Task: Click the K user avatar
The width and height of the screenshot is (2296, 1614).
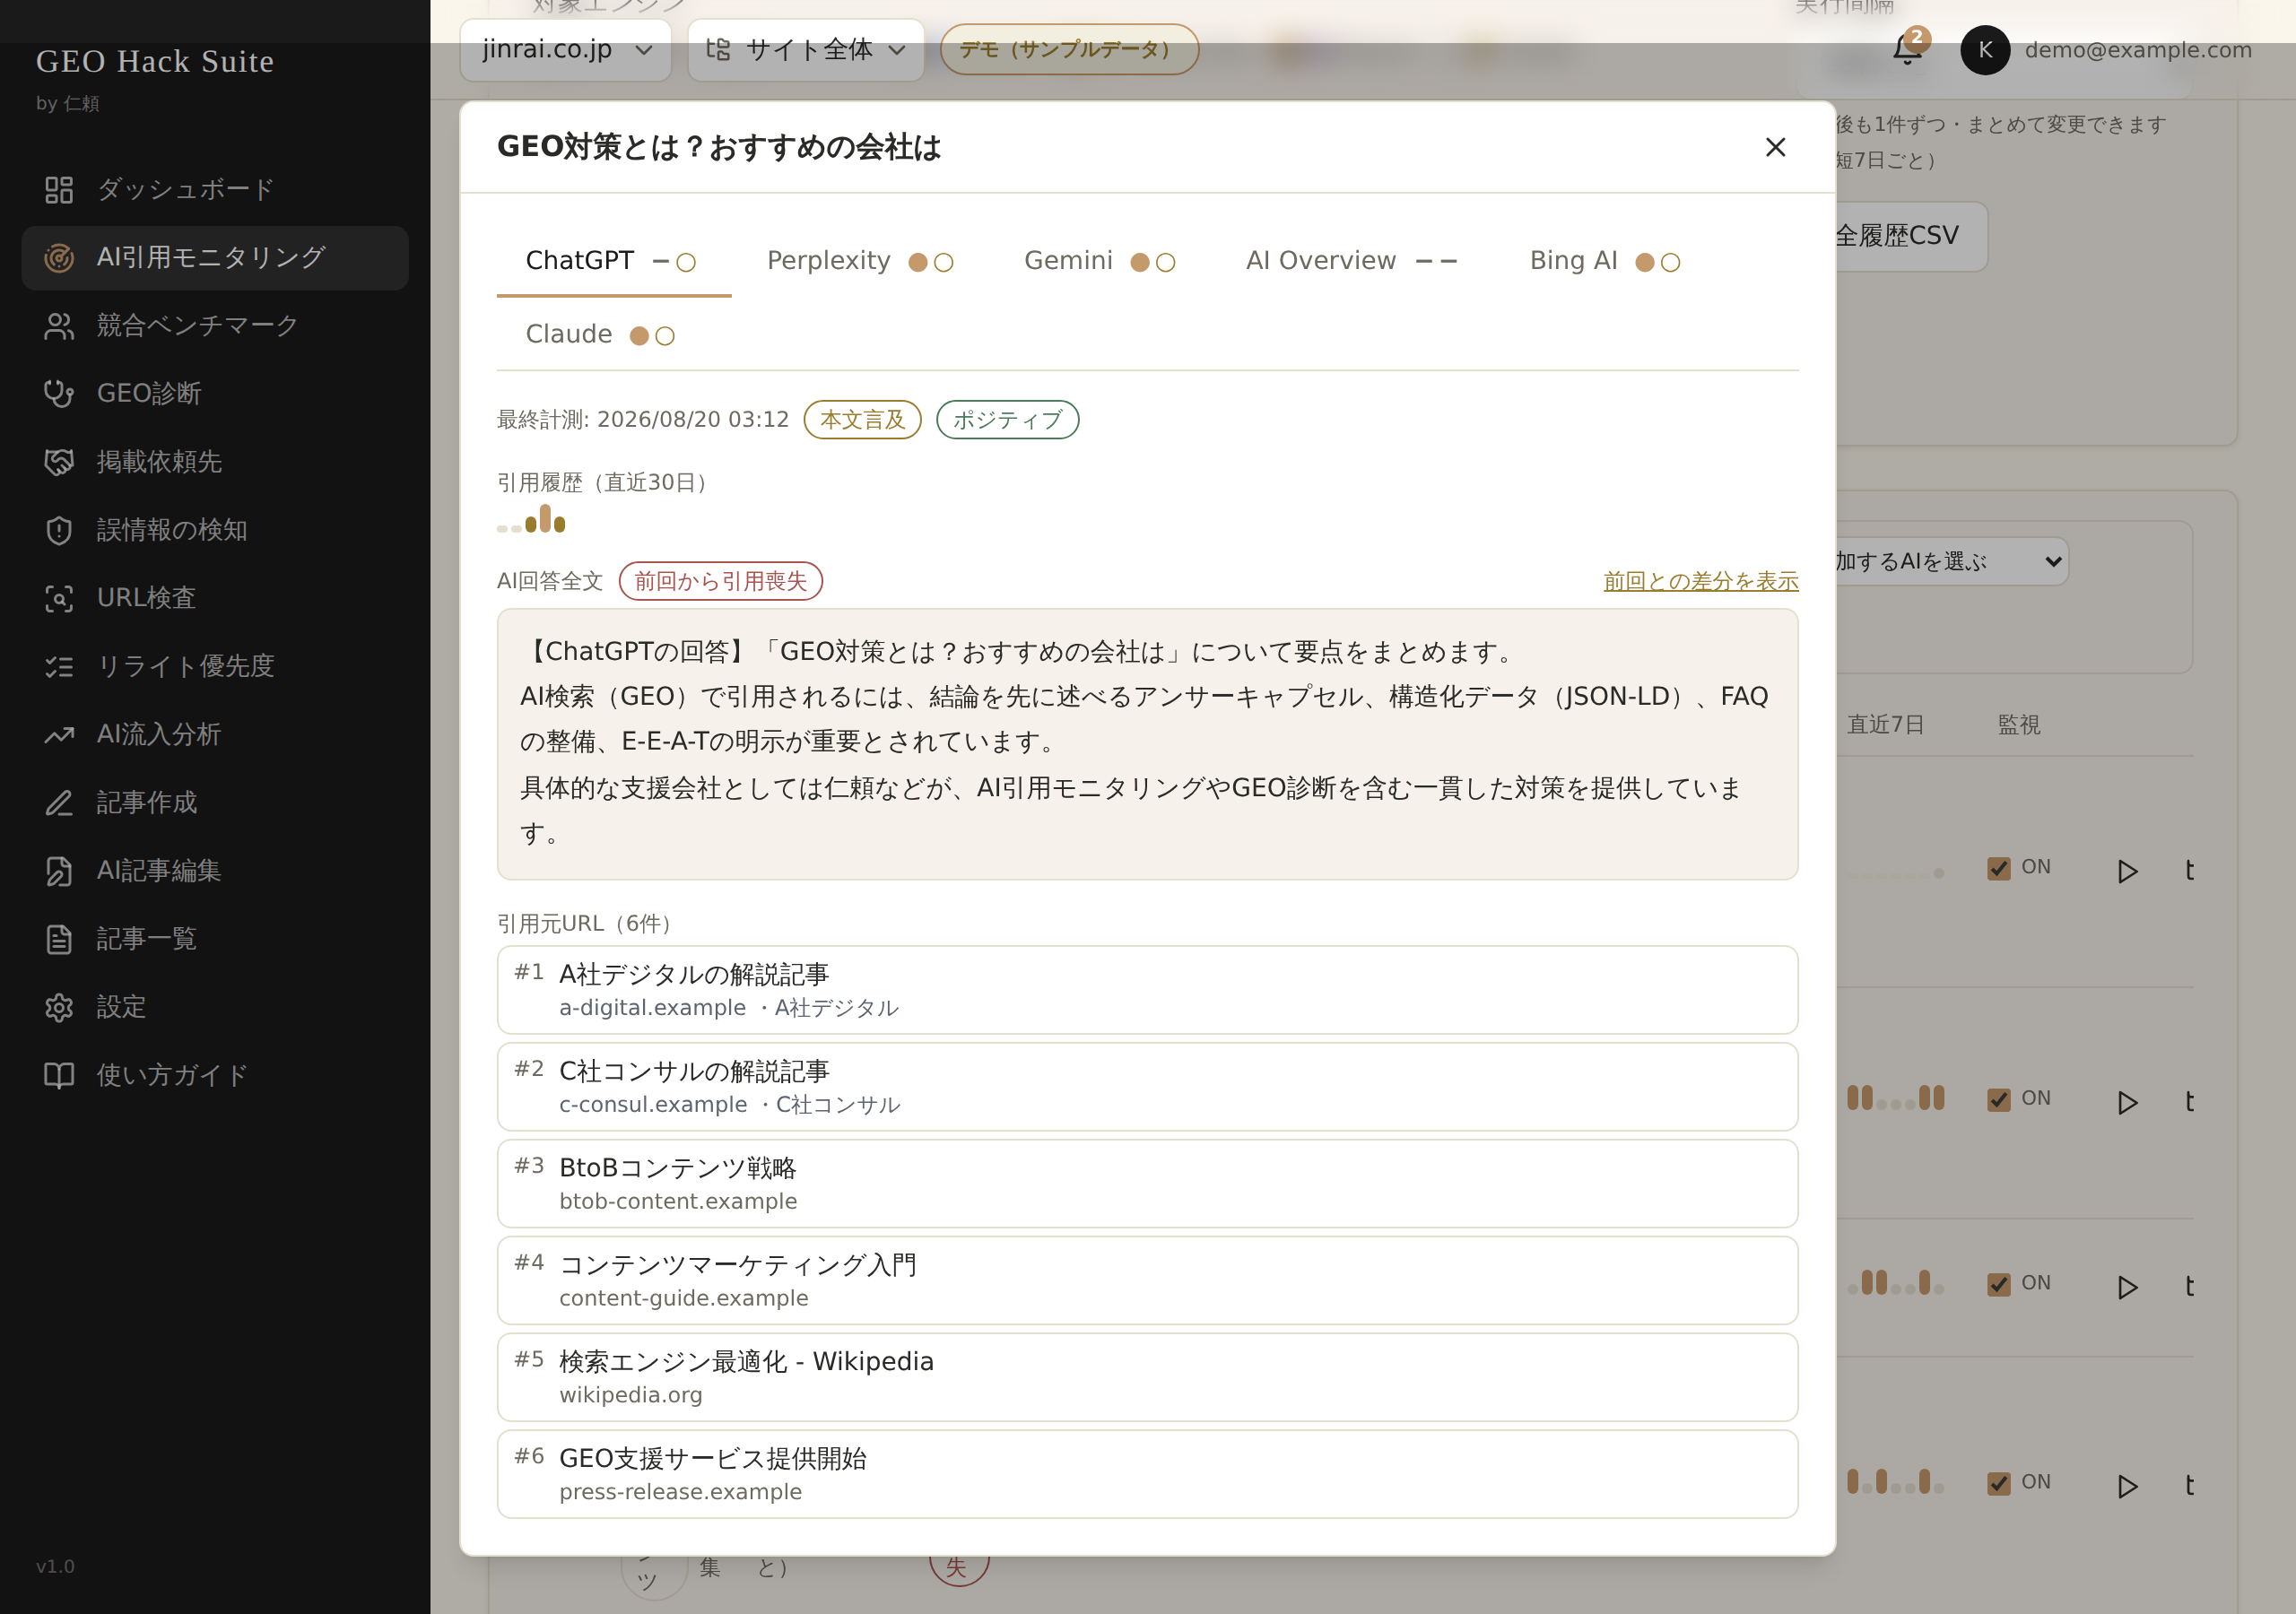Action: (x=1985, y=50)
